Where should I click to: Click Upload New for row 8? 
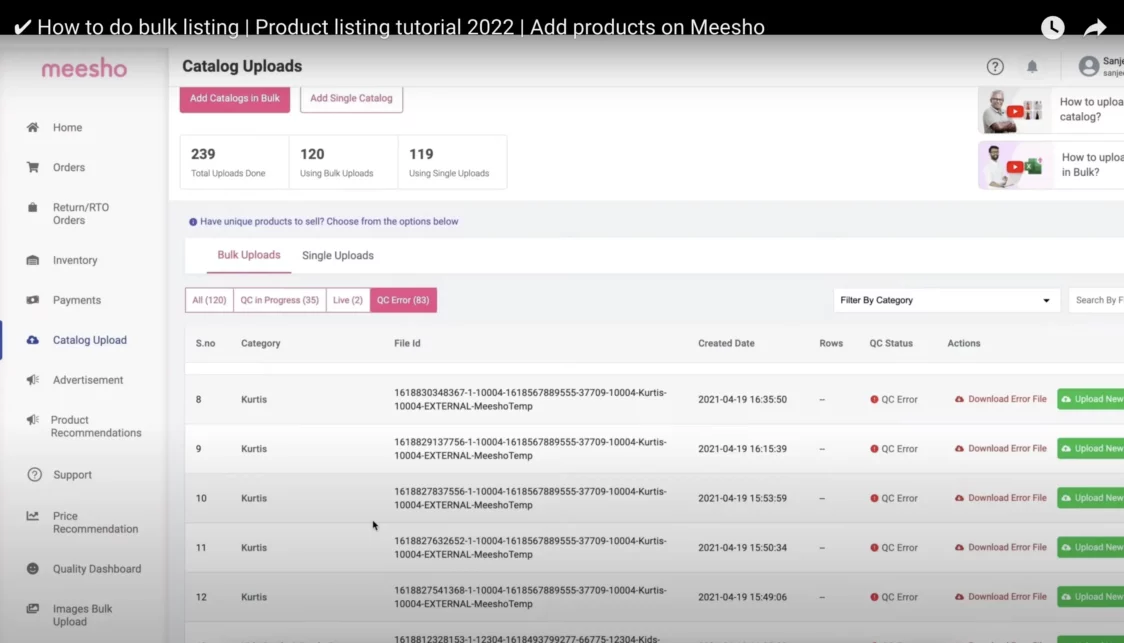[1090, 399]
